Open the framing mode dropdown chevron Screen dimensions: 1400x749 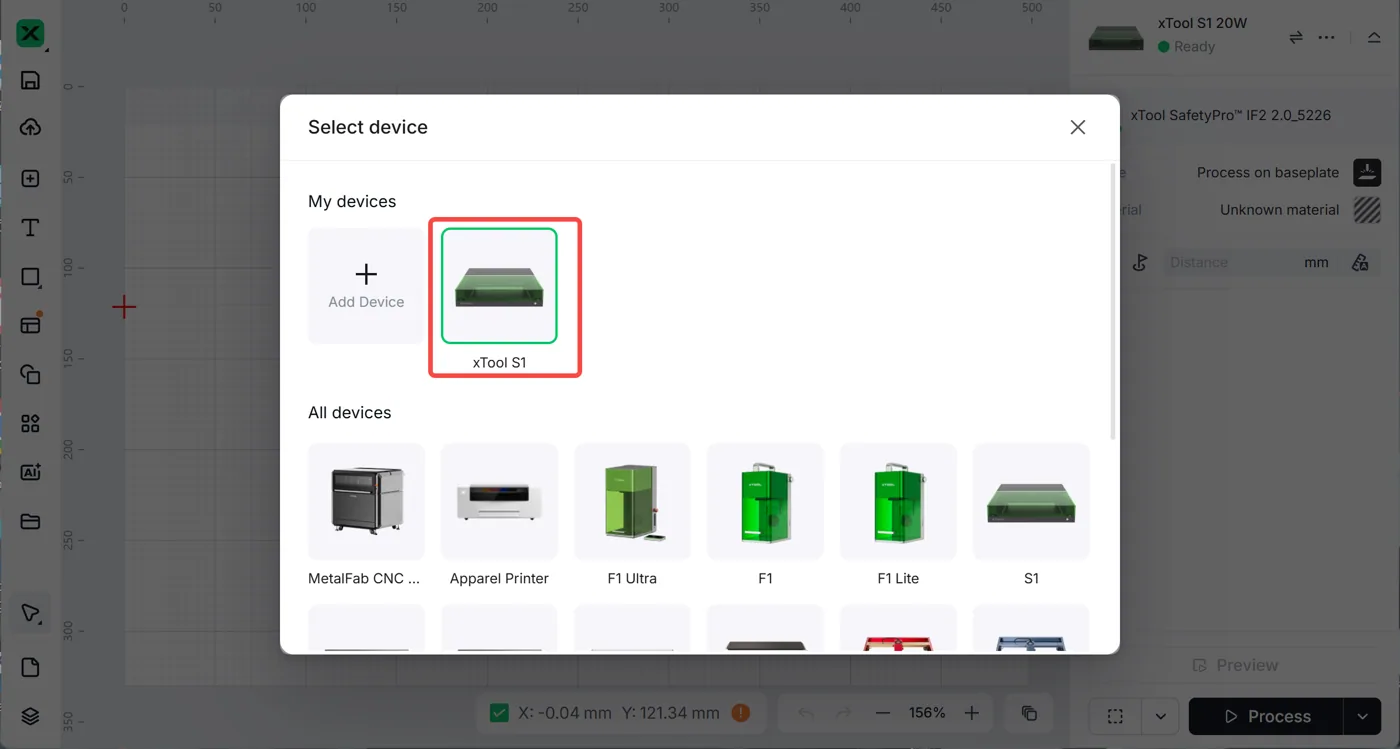(1160, 716)
